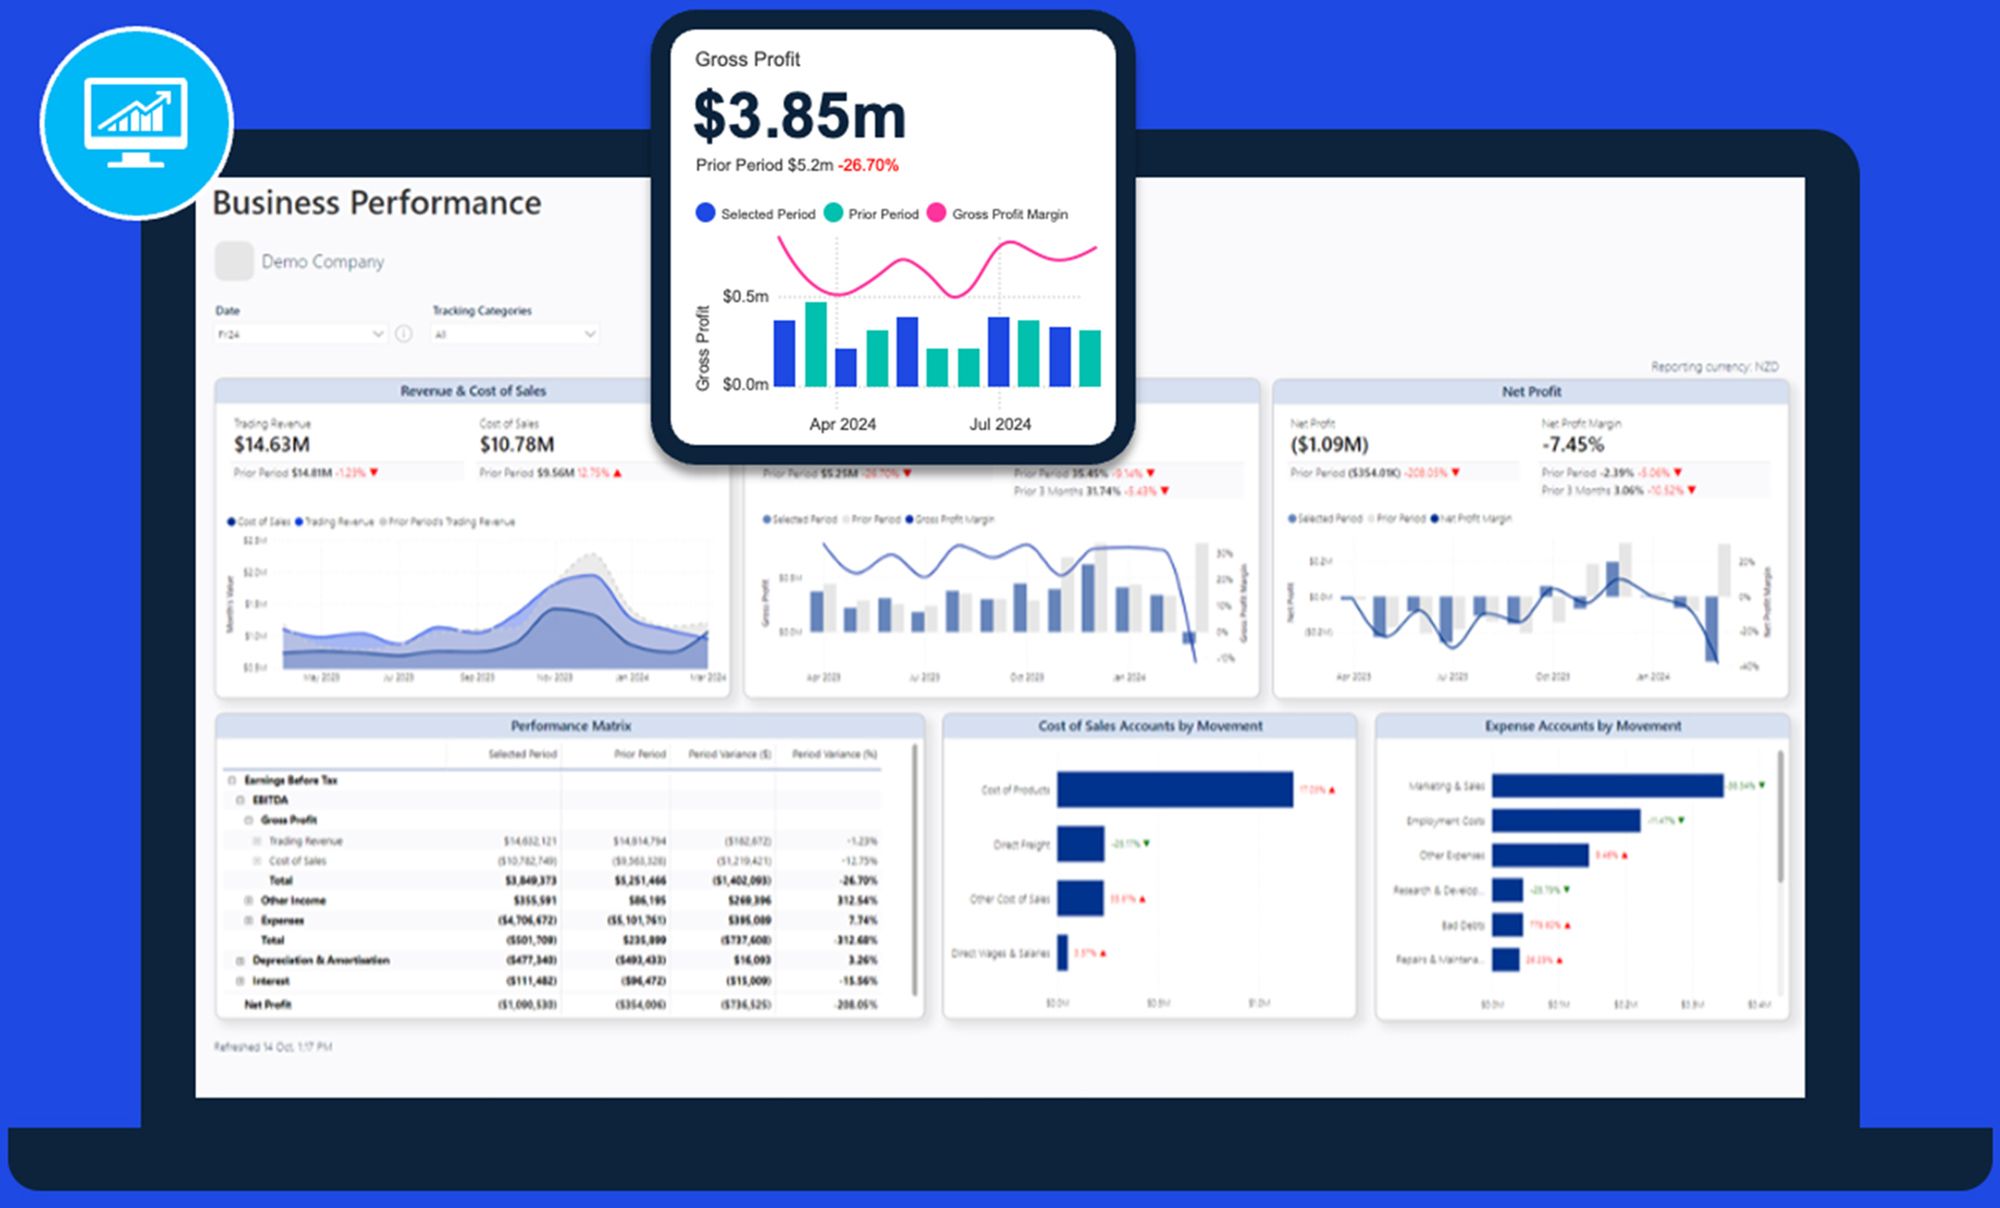The height and width of the screenshot is (1208, 2000).
Task: Click the monitor chart icon badge
Action: click(137, 122)
